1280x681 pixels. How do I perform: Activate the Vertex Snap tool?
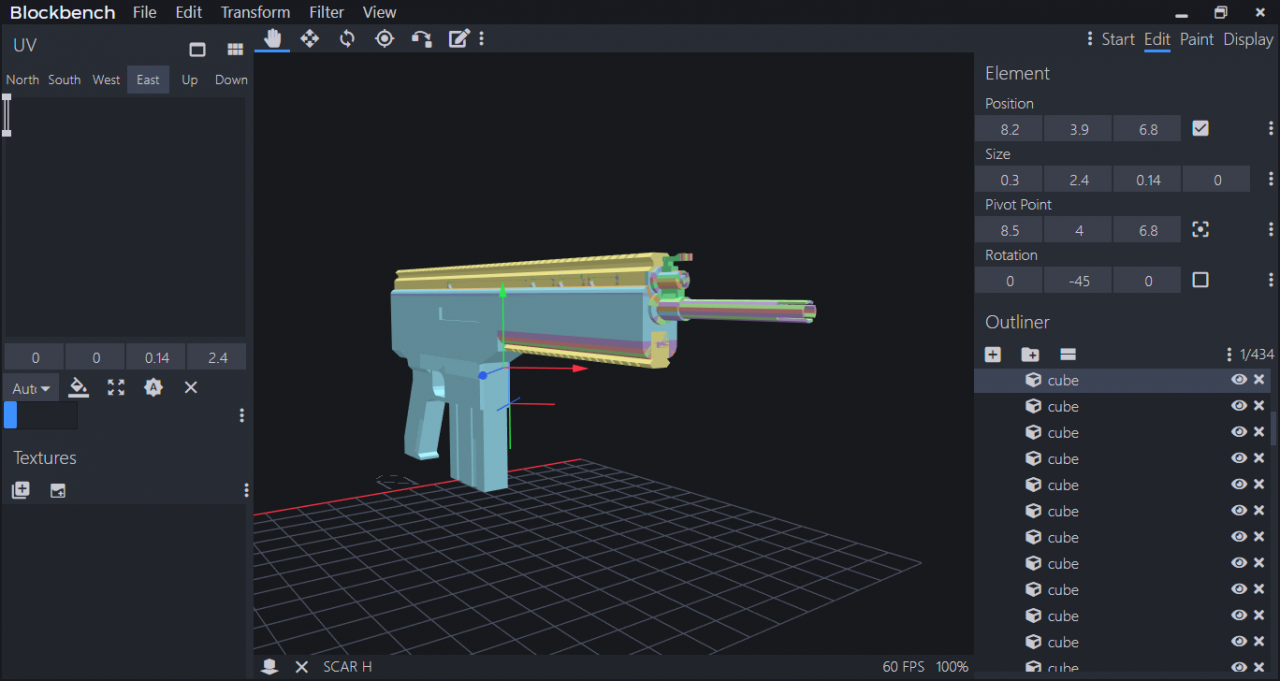(x=421, y=38)
